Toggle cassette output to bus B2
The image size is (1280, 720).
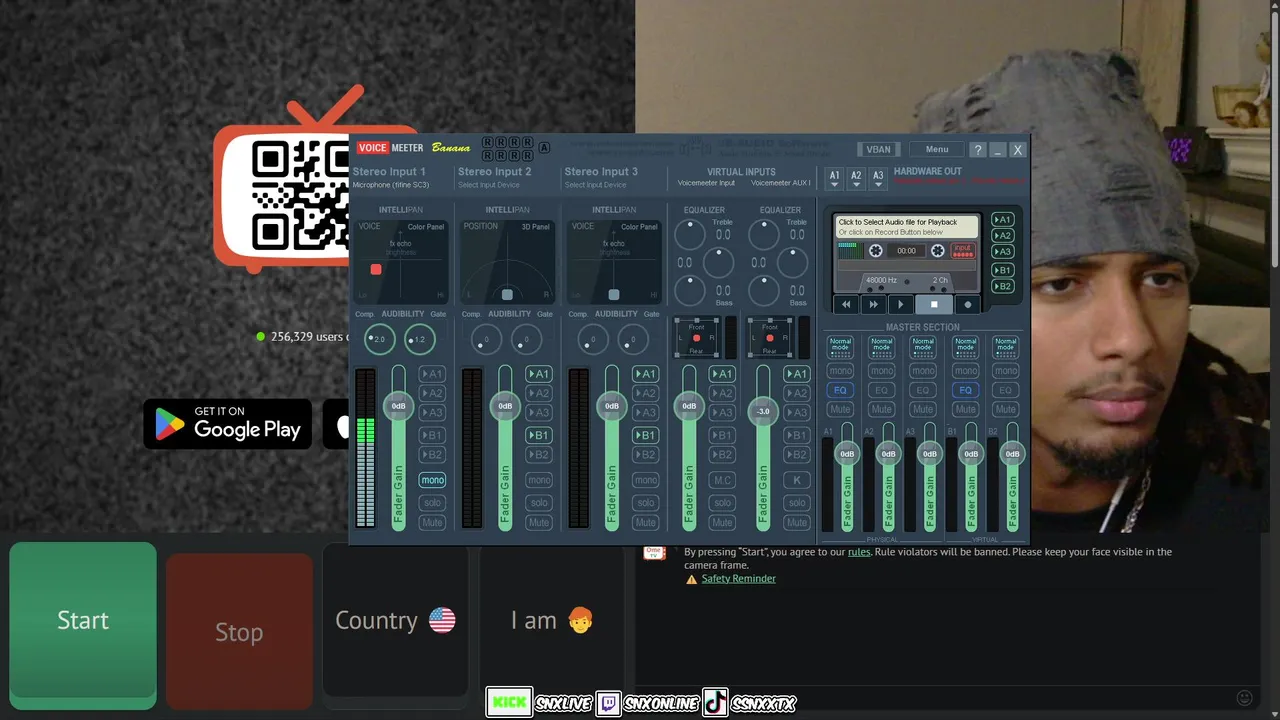coord(1002,287)
